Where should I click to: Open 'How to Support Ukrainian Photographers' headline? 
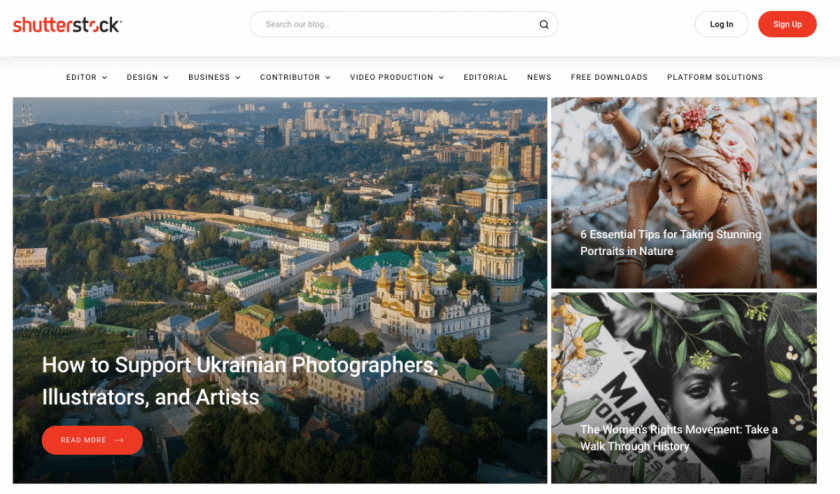click(x=240, y=381)
